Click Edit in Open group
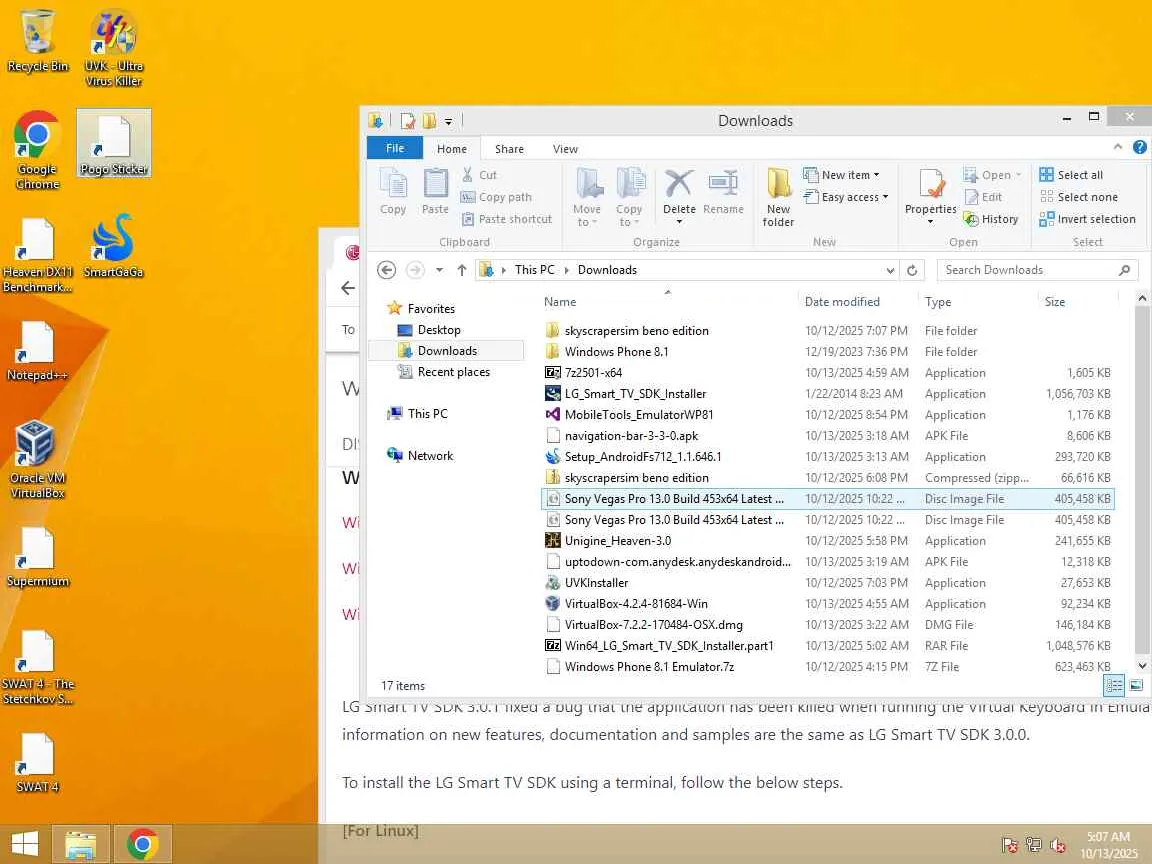The height and width of the screenshot is (864, 1152). (983, 197)
